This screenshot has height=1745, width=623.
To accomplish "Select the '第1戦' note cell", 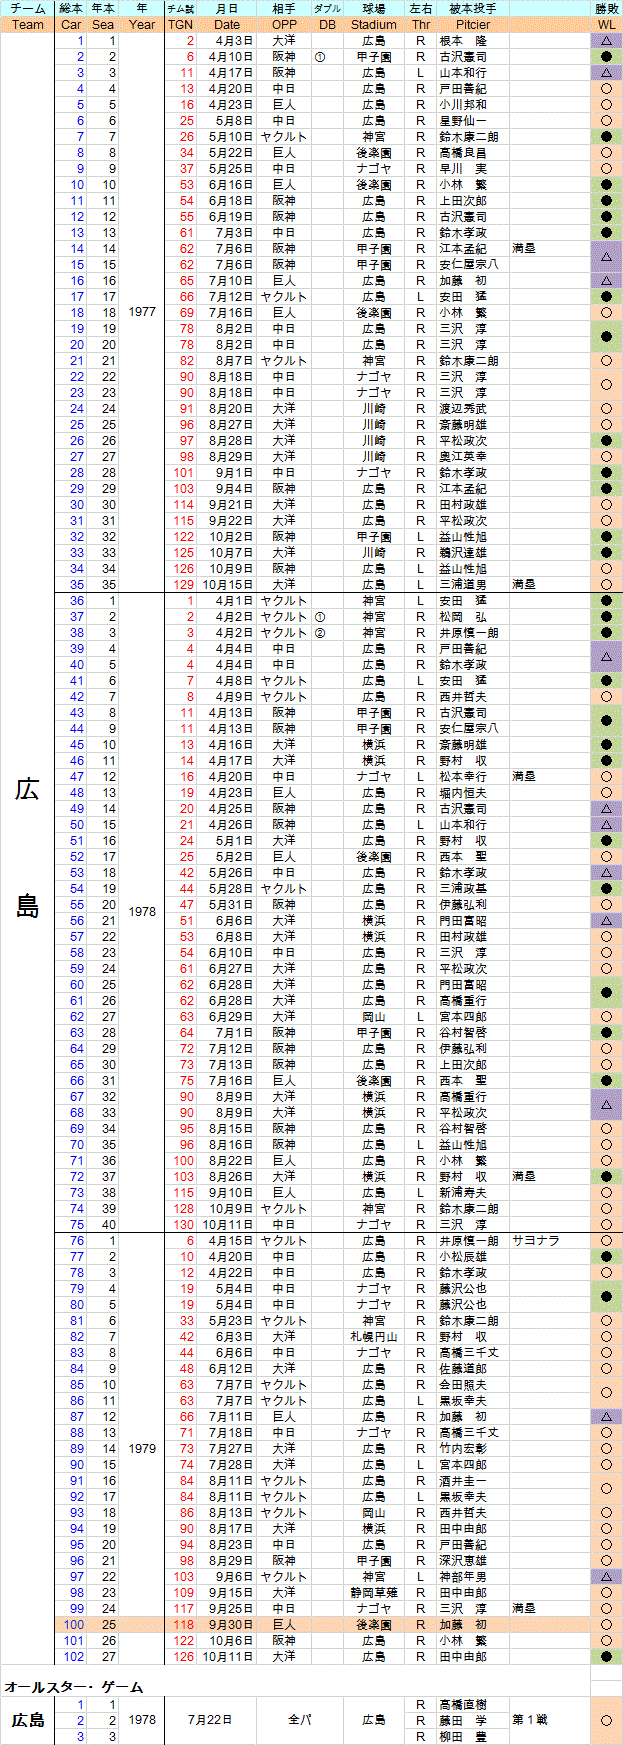I will click(x=530, y=1720).
